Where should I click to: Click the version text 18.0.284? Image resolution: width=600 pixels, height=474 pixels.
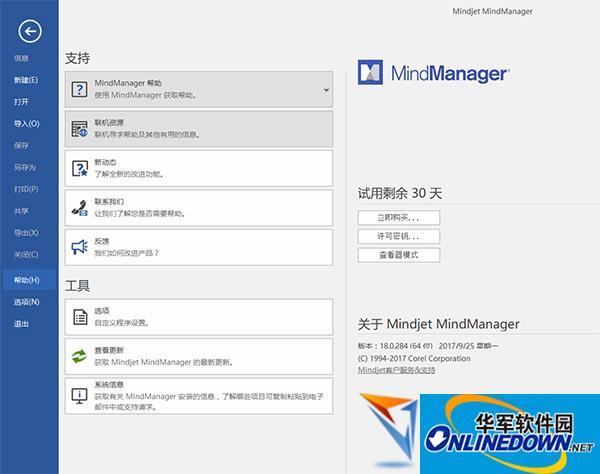pos(393,346)
